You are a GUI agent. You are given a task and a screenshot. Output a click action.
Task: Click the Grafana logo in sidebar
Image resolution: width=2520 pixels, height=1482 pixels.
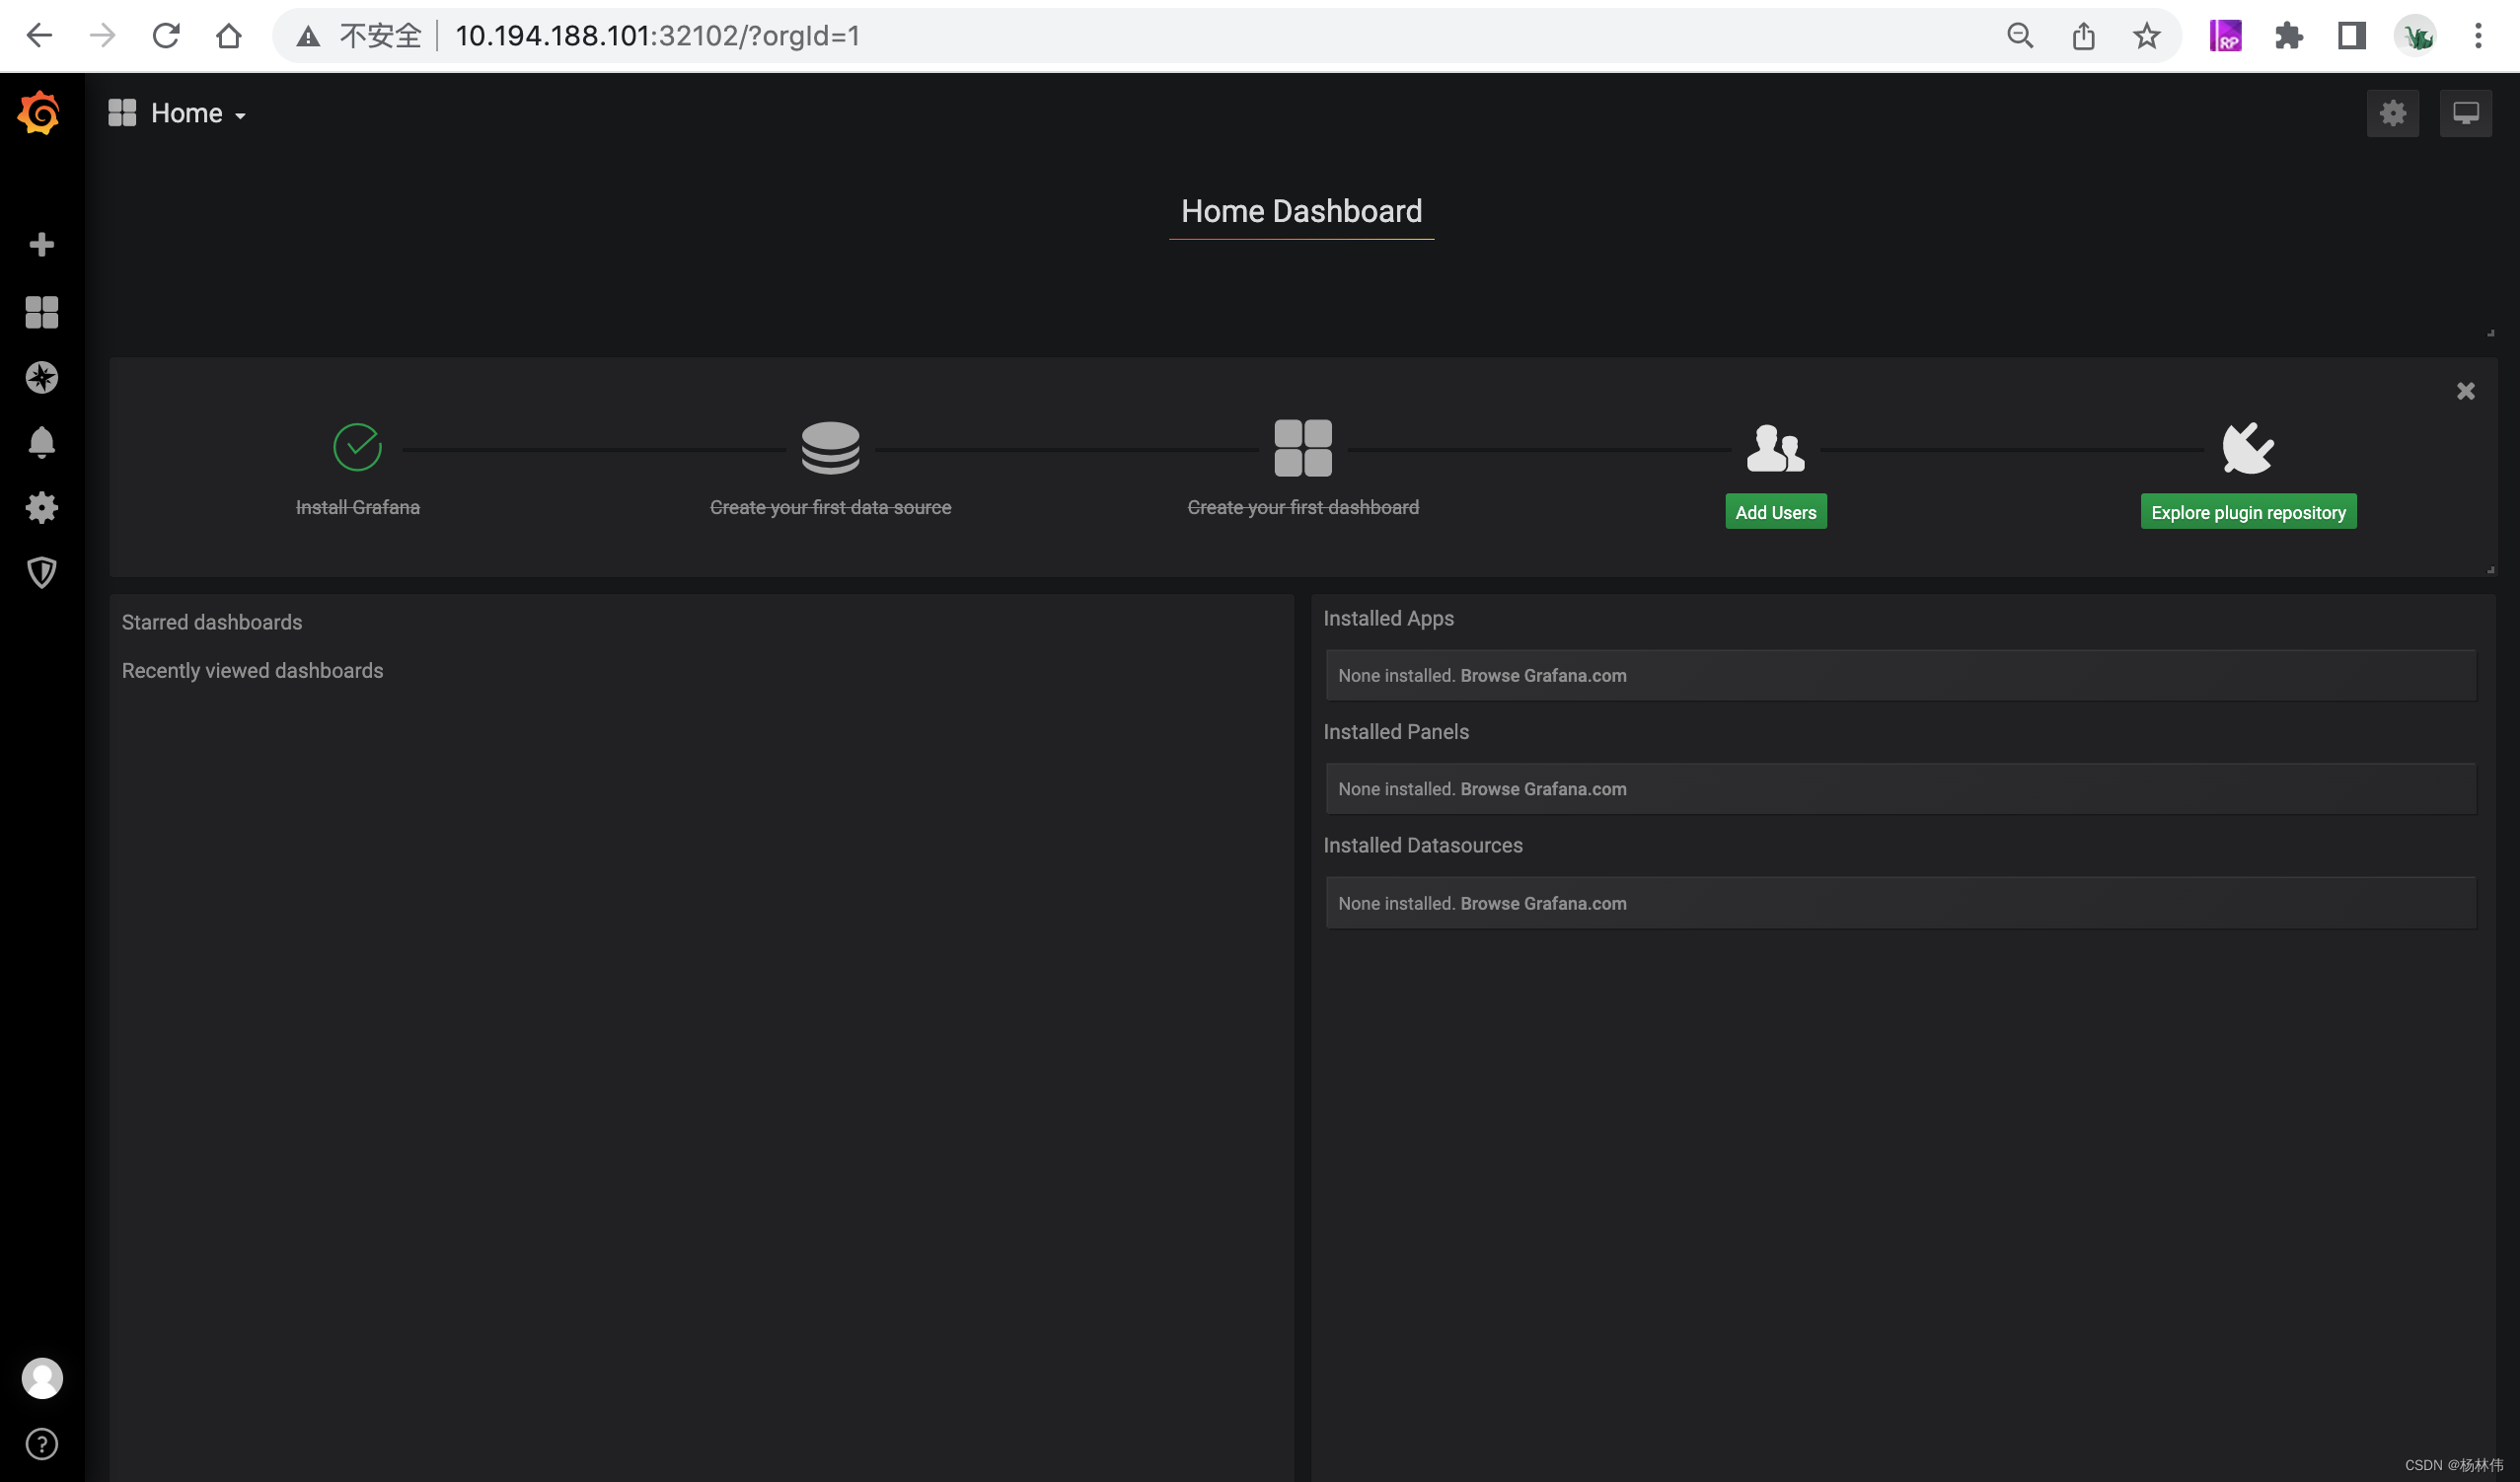[40, 113]
